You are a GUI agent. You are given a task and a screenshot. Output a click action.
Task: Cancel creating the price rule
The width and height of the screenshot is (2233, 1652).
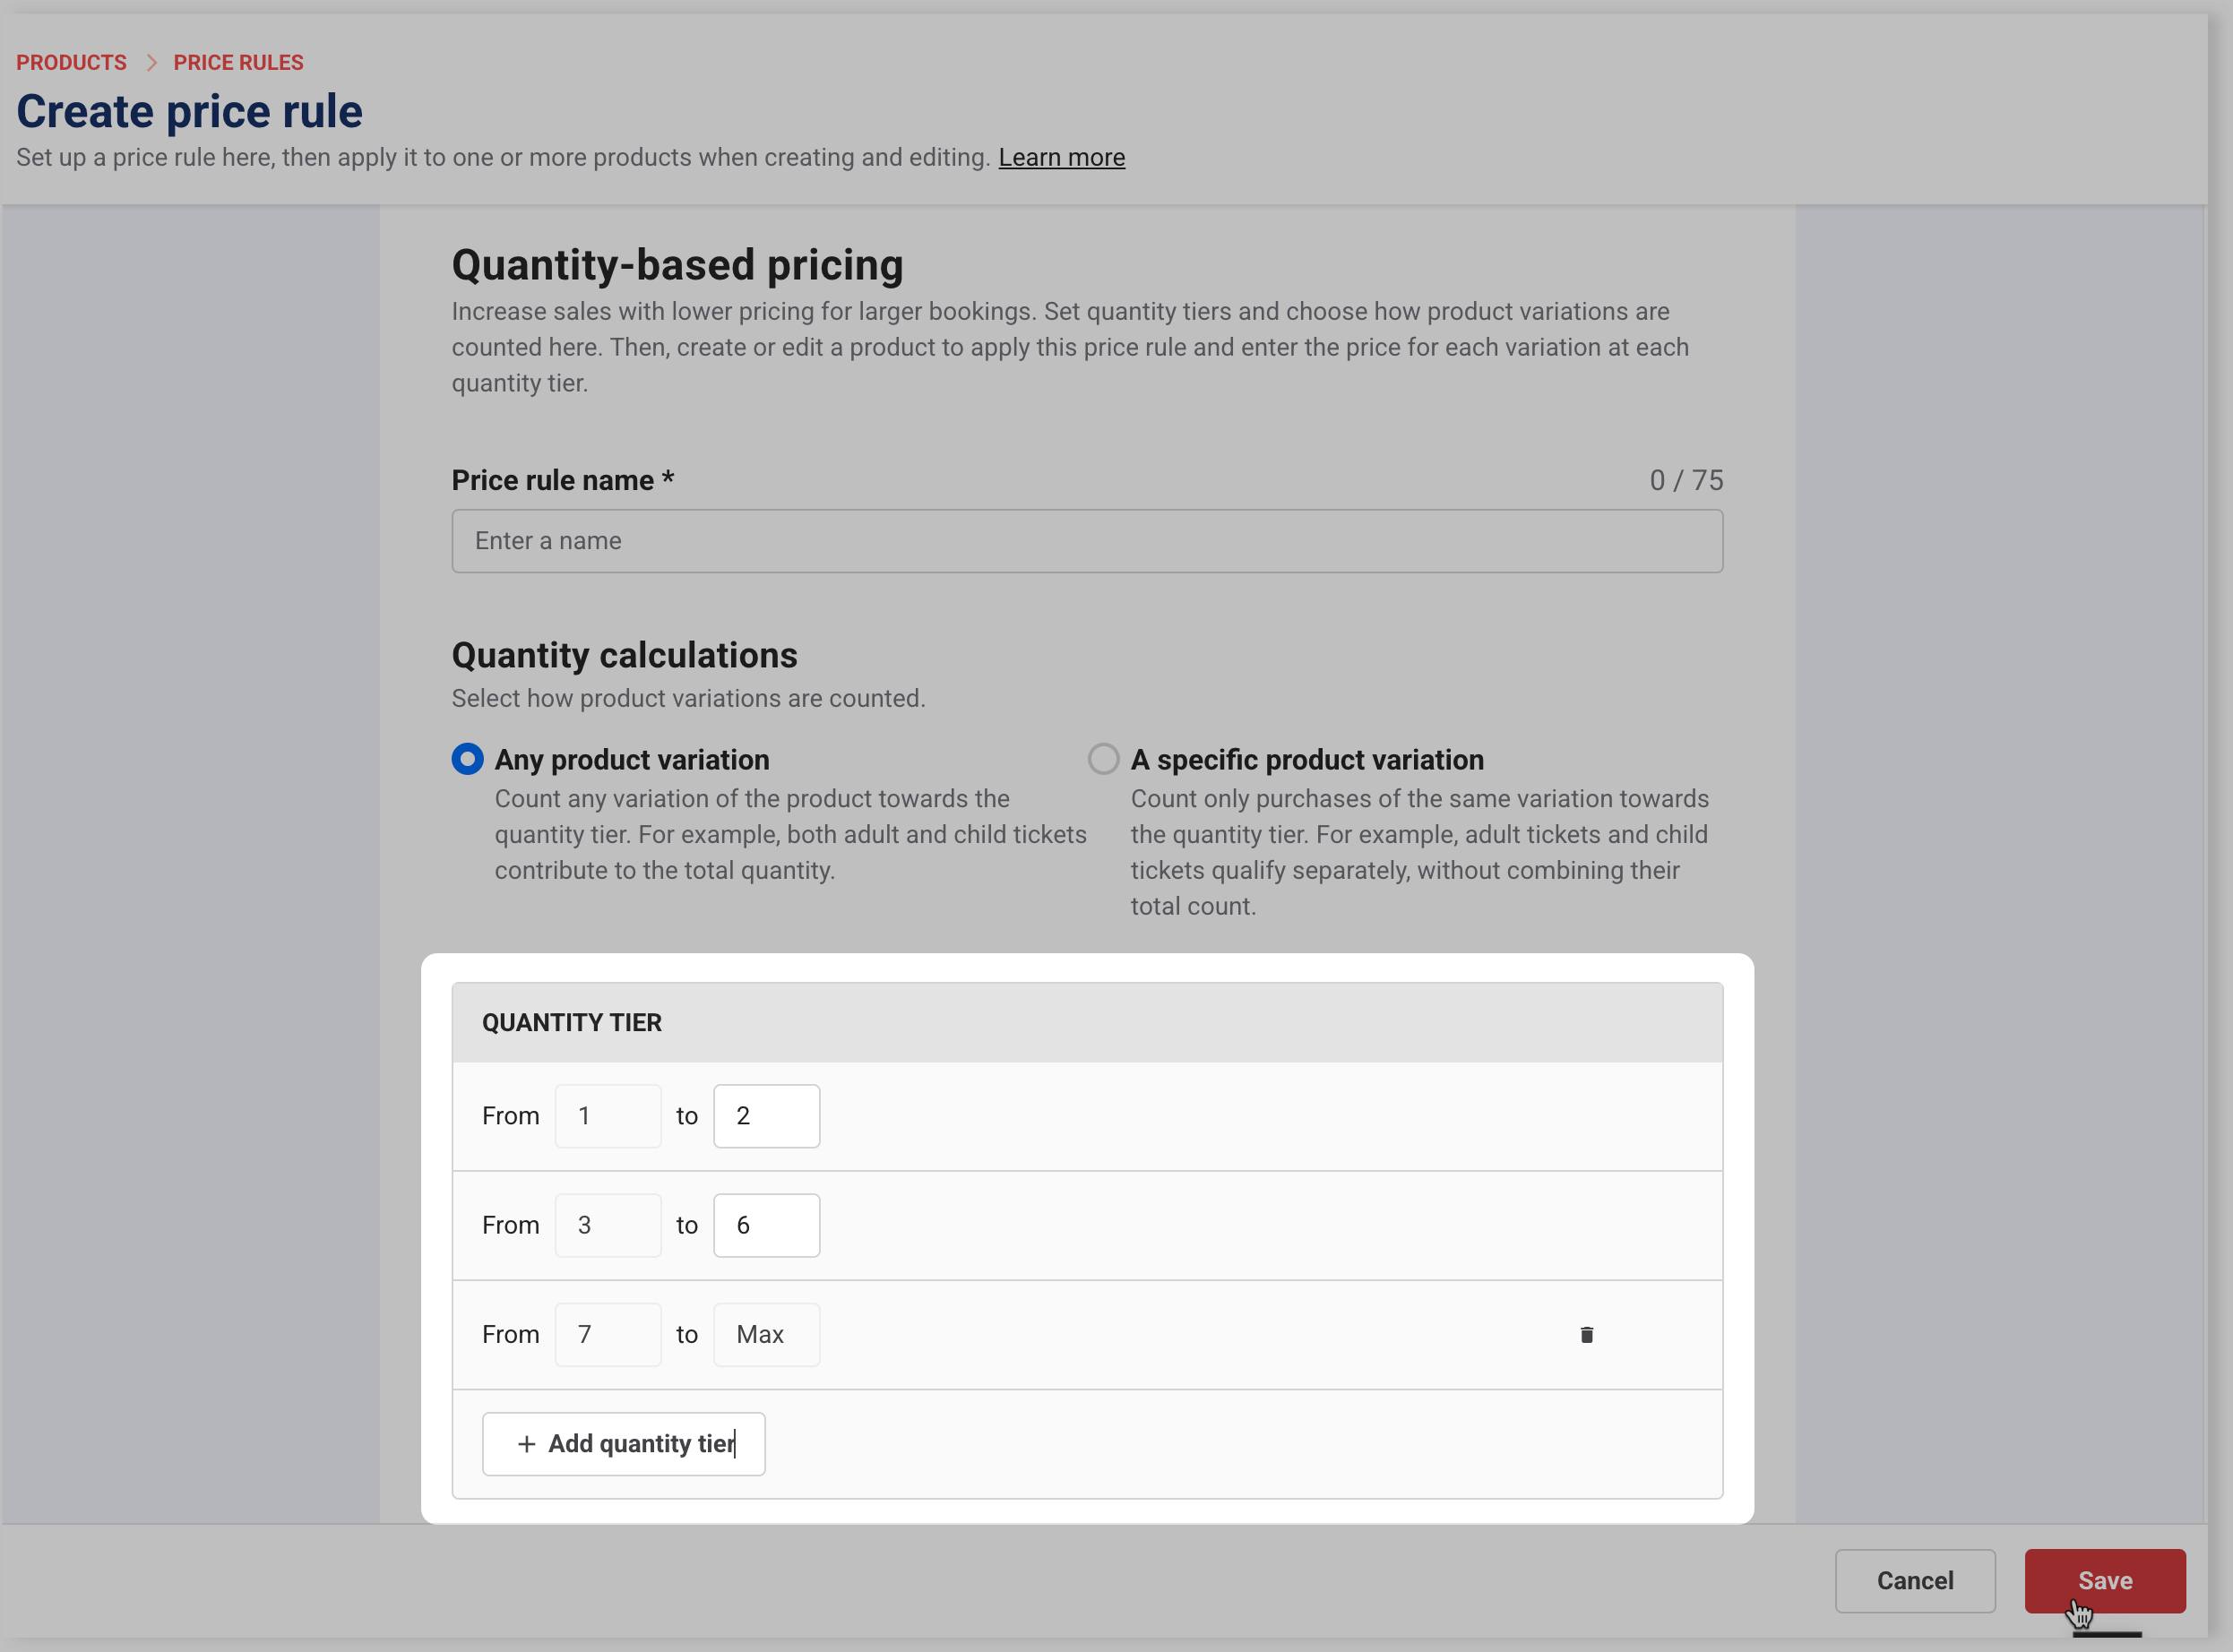coord(1914,1581)
